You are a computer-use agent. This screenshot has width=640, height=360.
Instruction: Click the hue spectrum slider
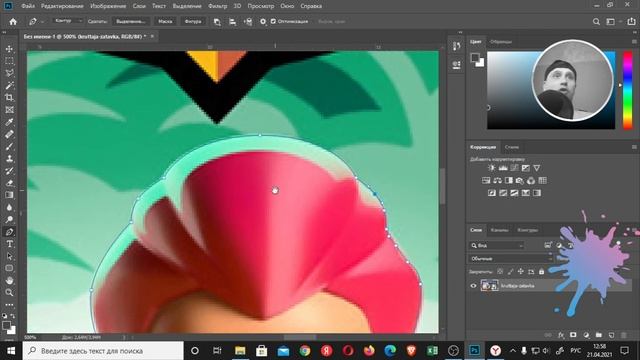coord(628,90)
